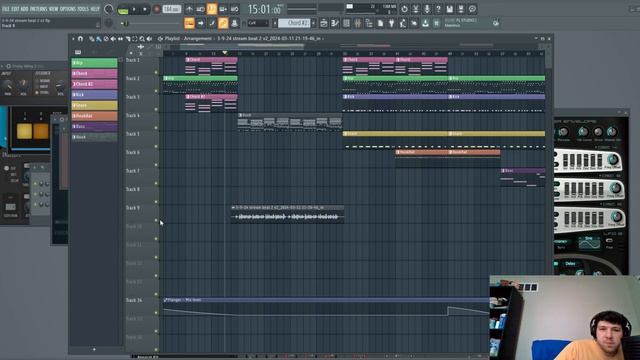Select the Chord #2 pattern in the picker
Screen dimensions: 640x360
click(x=94, y=84)
